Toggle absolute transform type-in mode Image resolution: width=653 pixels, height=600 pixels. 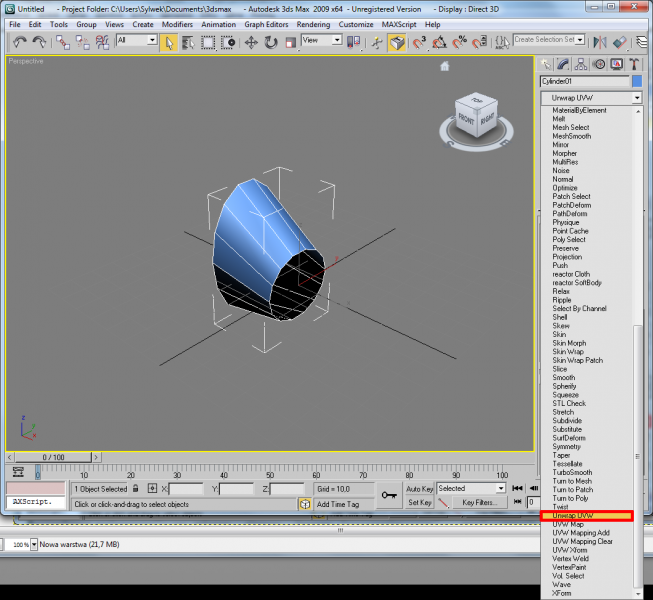152,489
